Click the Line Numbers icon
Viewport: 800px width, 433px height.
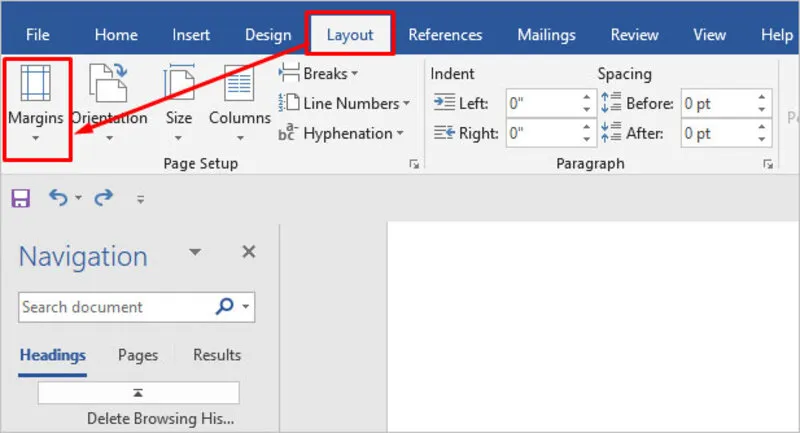(x=289, y=103)
